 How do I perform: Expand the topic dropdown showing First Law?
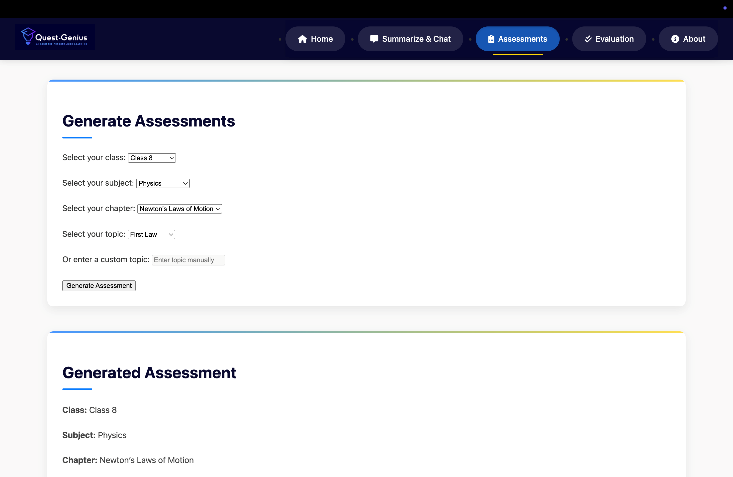[152, 234]
